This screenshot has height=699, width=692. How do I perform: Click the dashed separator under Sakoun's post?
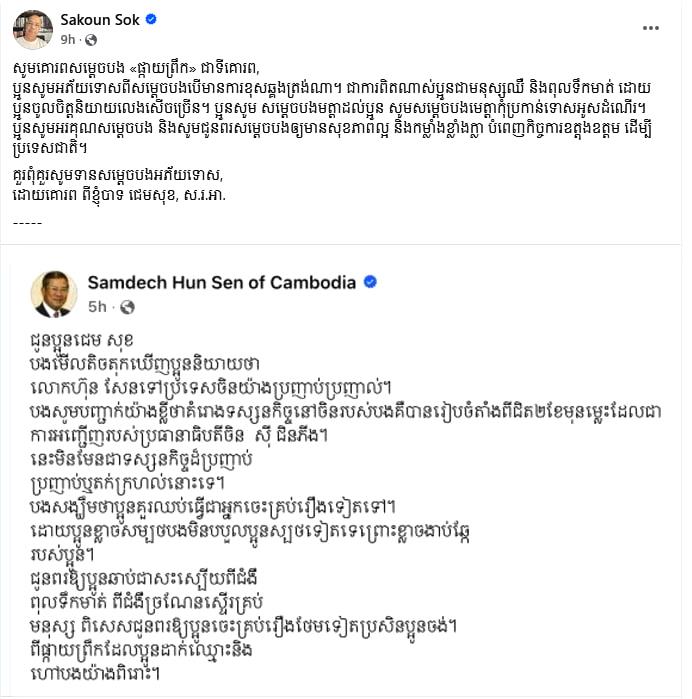28,222
